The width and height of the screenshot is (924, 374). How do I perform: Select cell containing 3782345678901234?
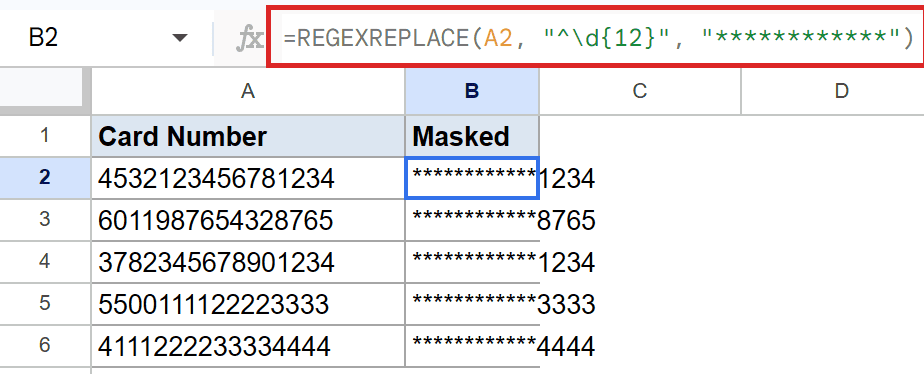[x=248, y=262]
